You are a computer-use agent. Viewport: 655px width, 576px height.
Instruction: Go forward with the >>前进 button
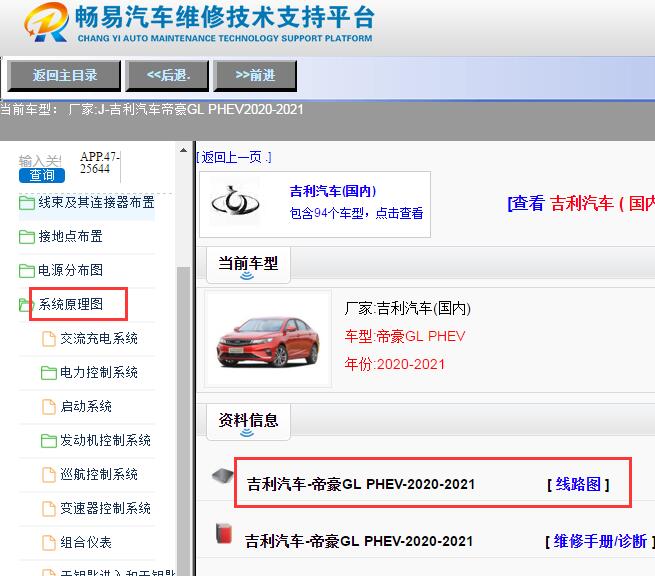click(255, 76)
